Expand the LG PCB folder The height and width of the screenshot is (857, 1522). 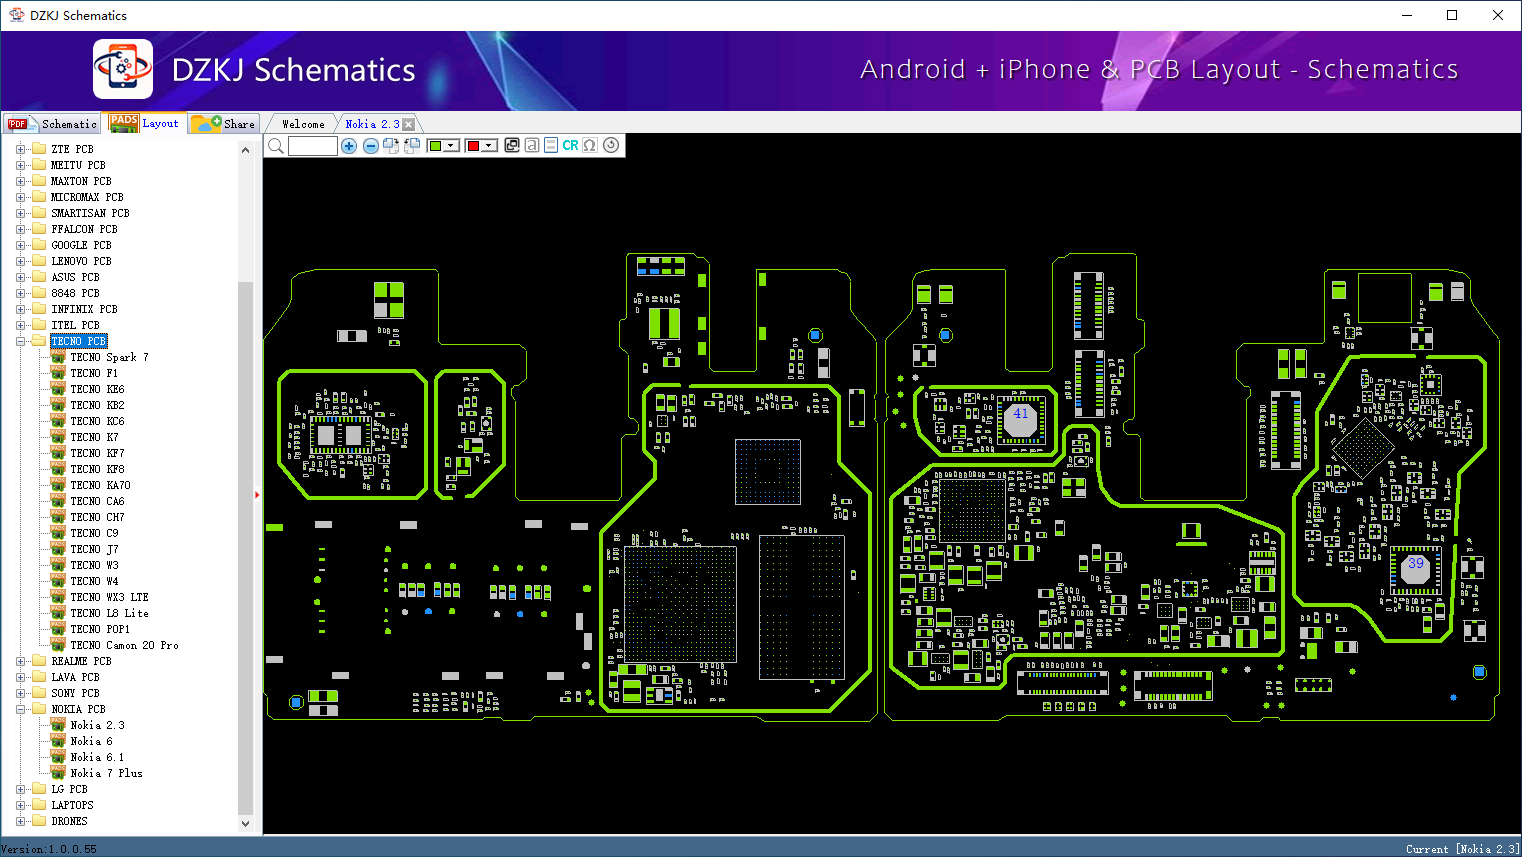[x=20, y=789]
